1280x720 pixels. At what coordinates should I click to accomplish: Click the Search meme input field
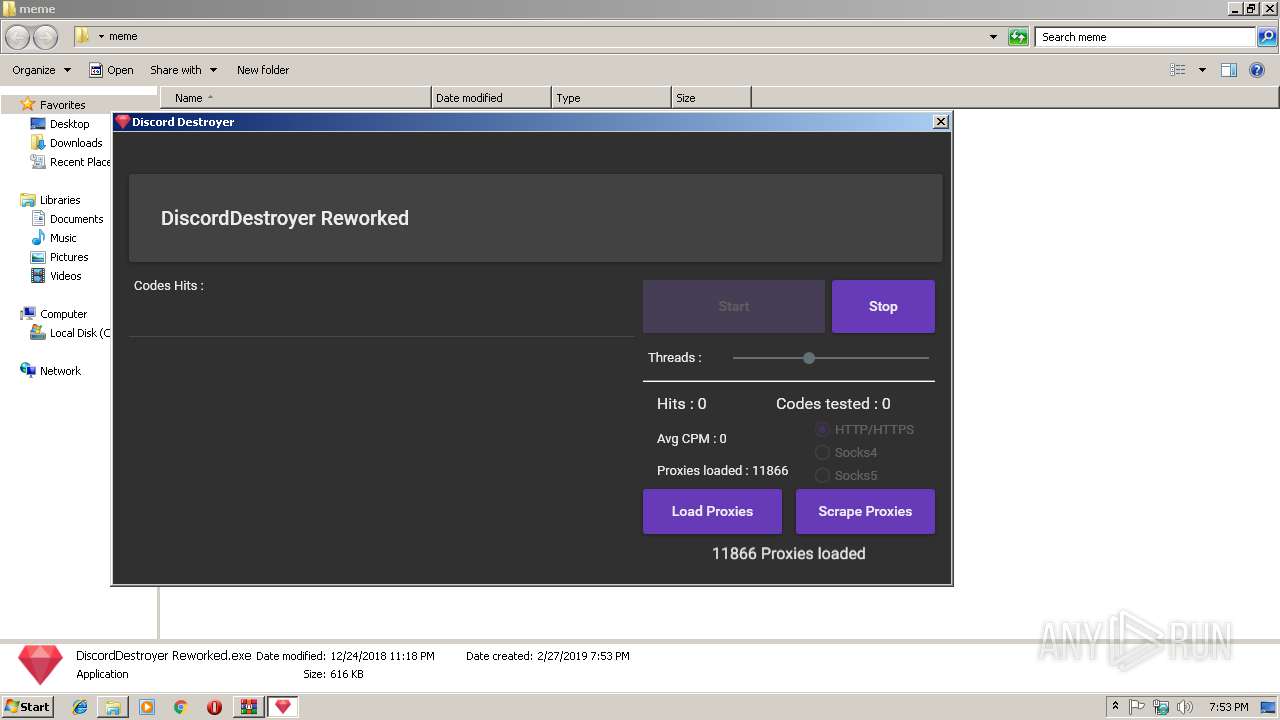click(x=1145, y=37)
